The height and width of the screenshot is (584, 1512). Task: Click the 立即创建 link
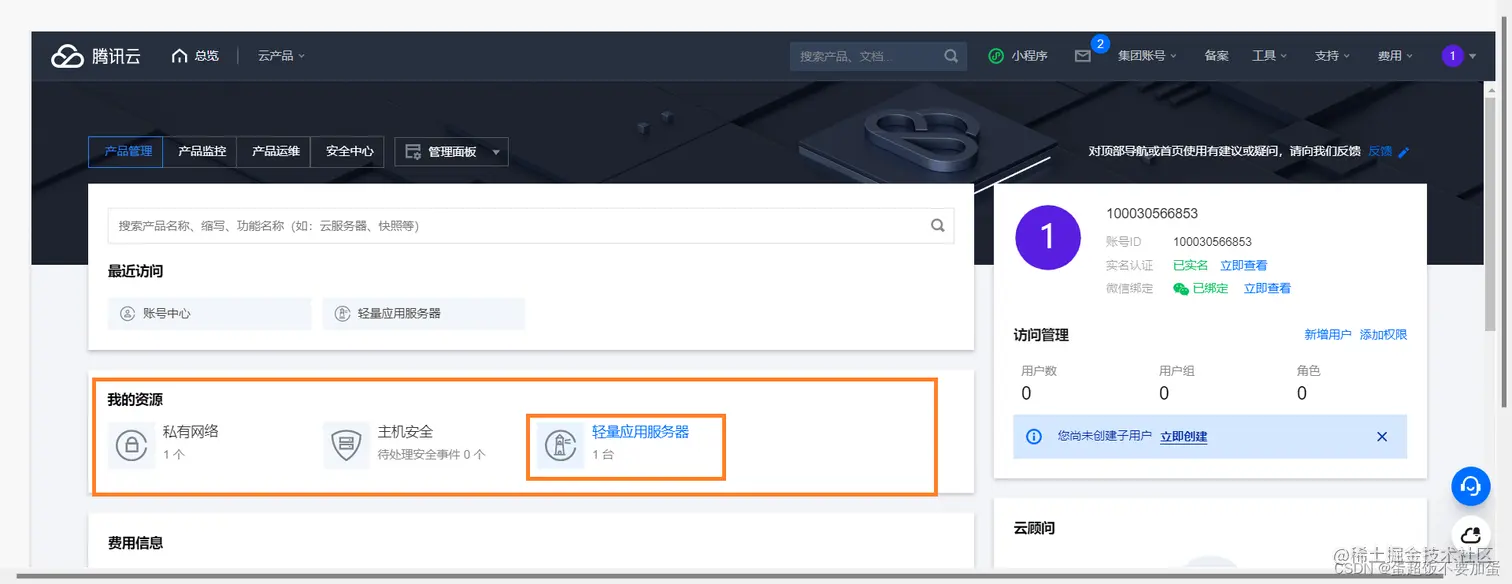pyautogui.click(x=1184, y=437)
